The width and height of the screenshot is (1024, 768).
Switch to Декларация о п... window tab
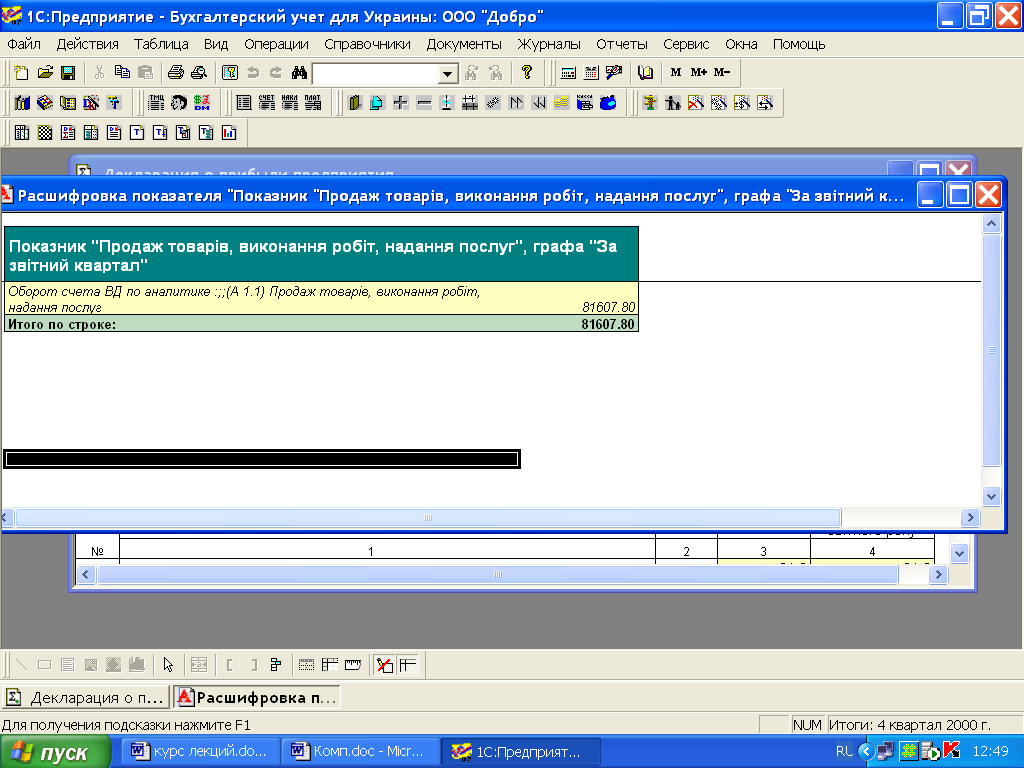pos(86,697)
